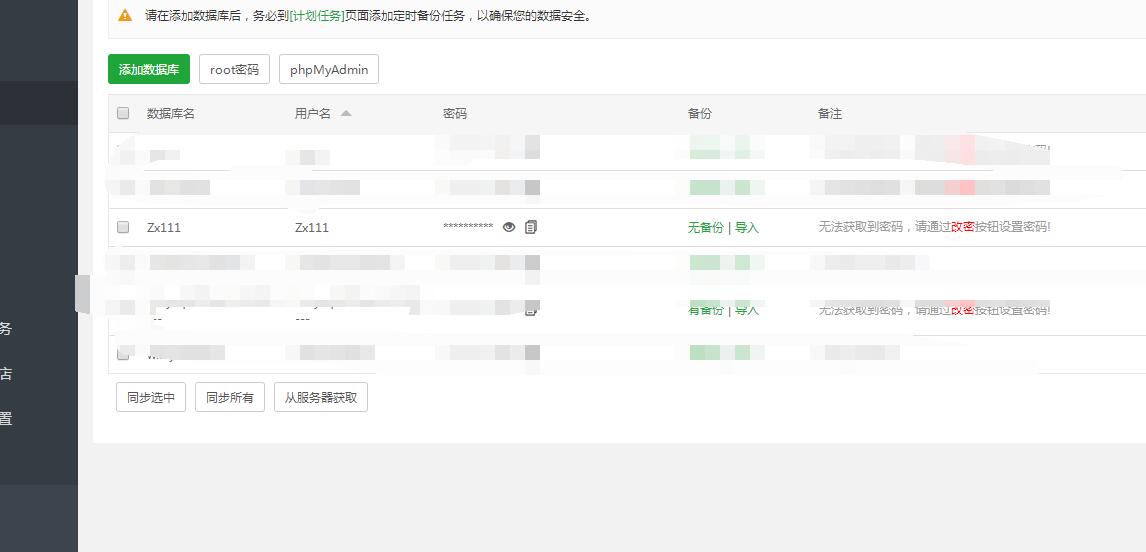Open the 计划任务 link in the notice
This screenshot has width=1146, height=552.
(316, 16)
